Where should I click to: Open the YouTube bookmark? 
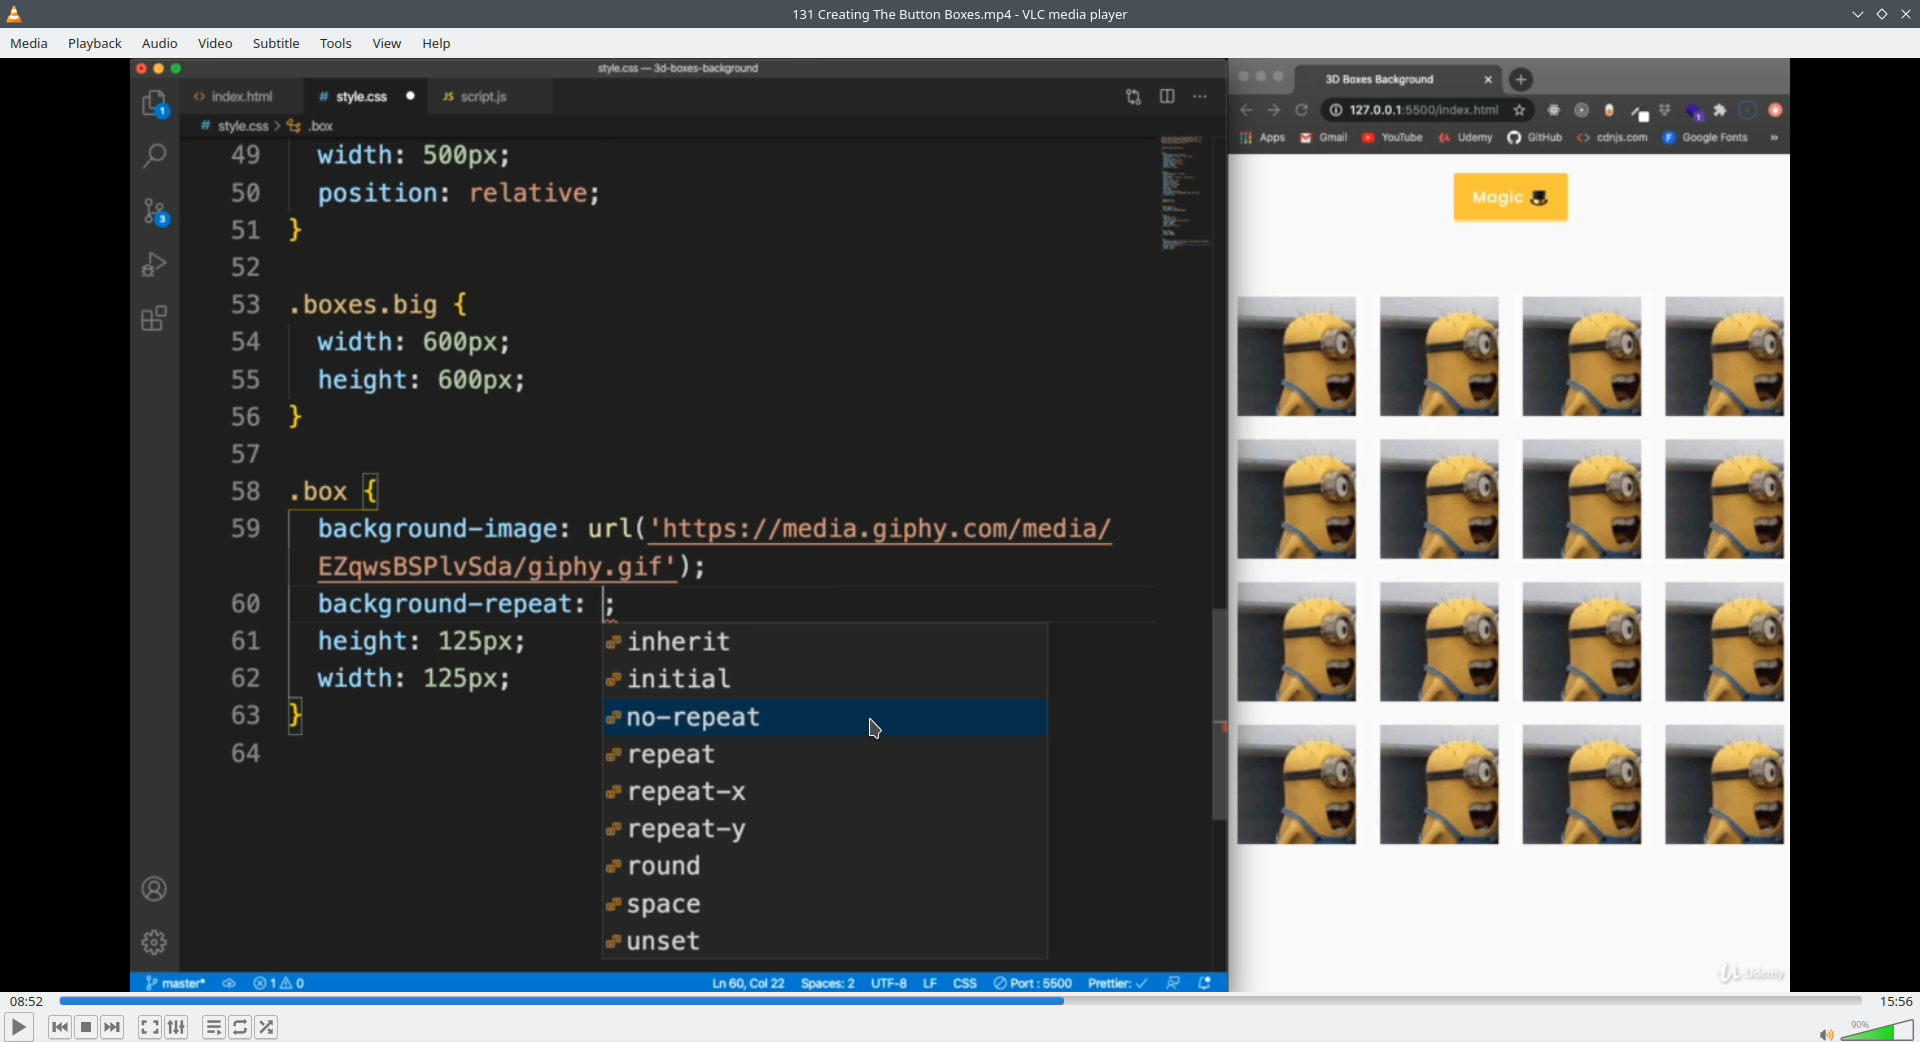click(x=1392, y=138)
